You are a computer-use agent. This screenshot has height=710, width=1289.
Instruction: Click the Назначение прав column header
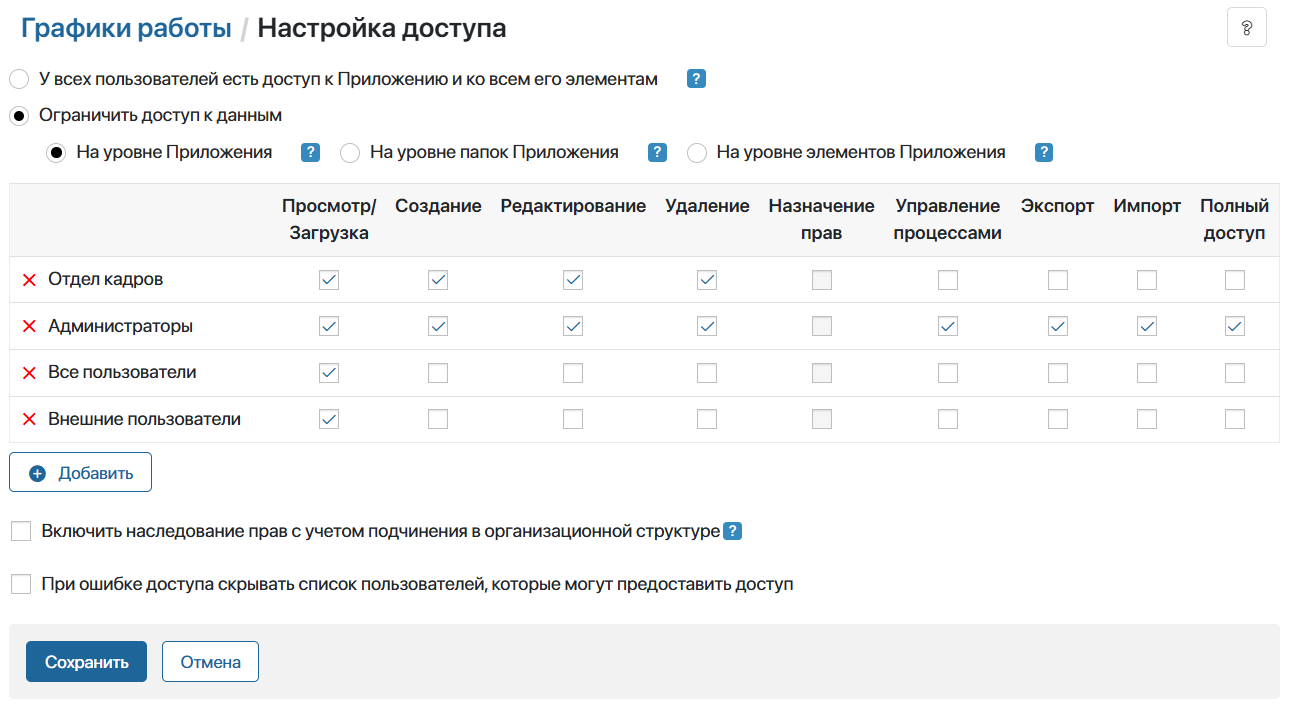[821, 220]
